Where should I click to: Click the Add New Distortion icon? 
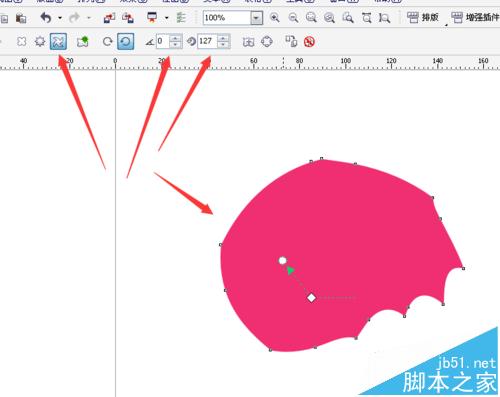coord(82,42)
